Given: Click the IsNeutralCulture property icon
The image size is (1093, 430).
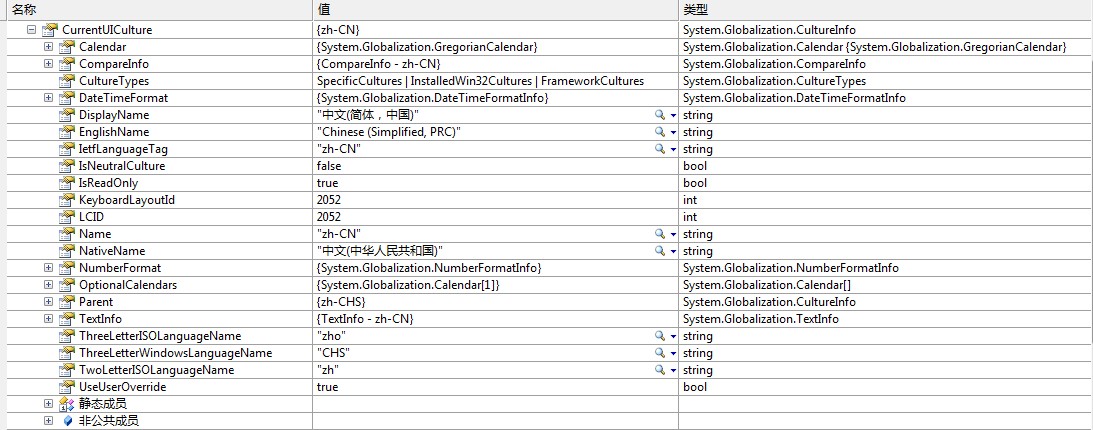Looking at the screenshot, I should point(66,166).
